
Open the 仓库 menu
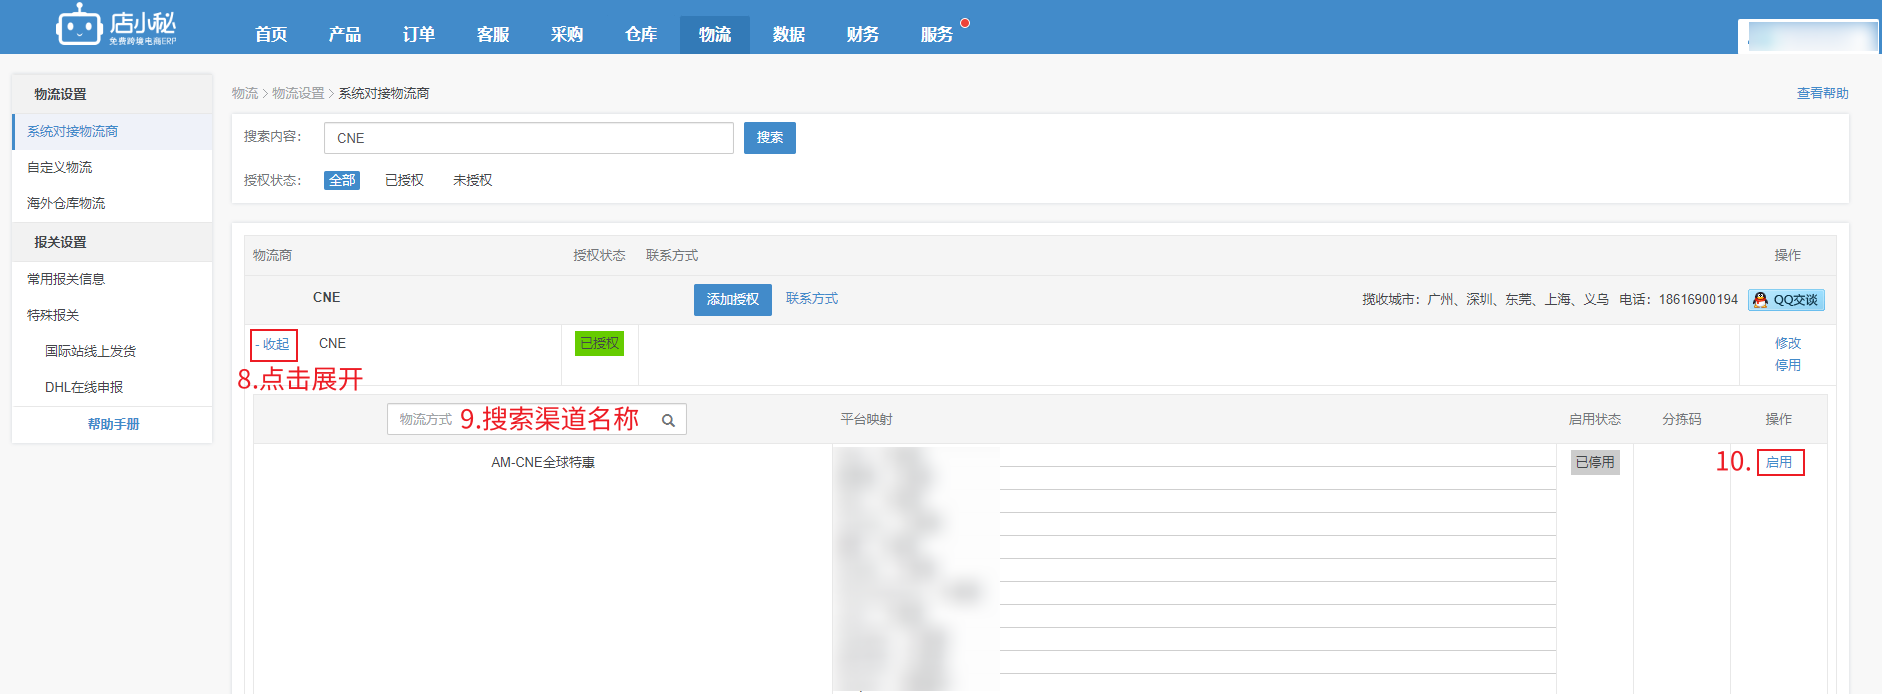(641, 34)
